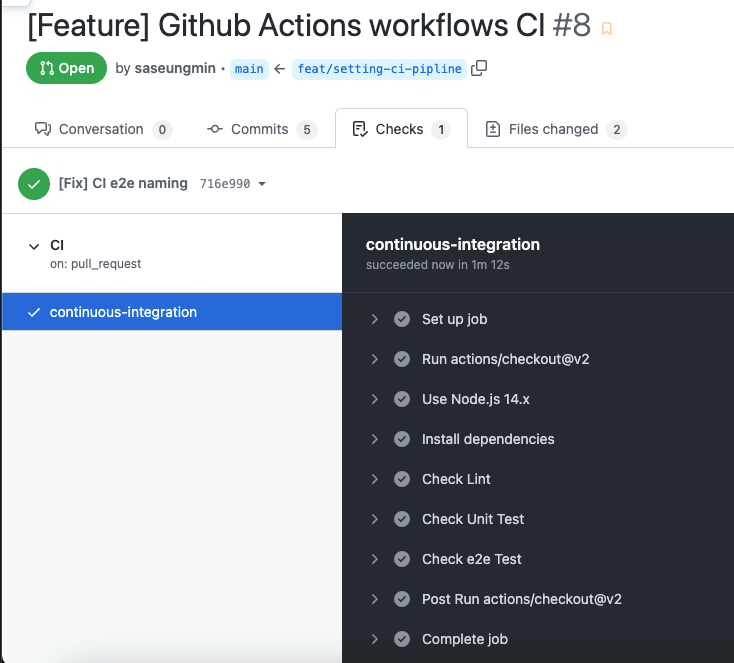Expand the Run actions/checkout@v2 step
The width and height of the screenshot is (734, 663).
374,359
